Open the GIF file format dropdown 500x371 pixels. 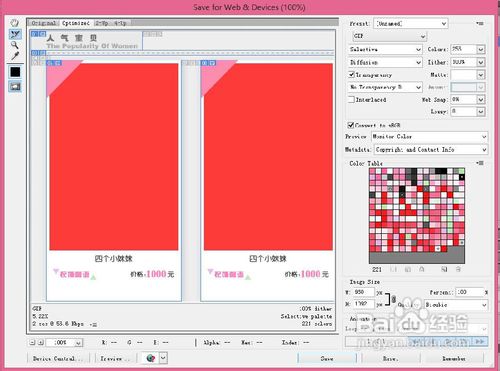click(x=389, y=36)
